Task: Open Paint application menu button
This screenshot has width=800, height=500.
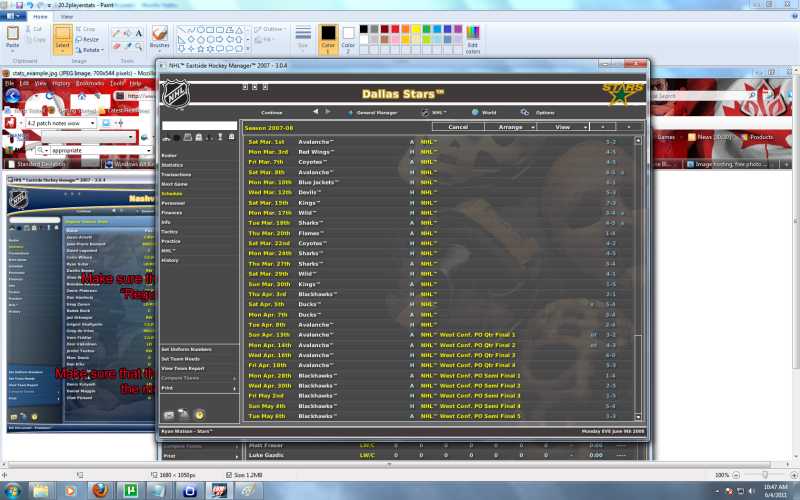Action: [x=11, y=16]
